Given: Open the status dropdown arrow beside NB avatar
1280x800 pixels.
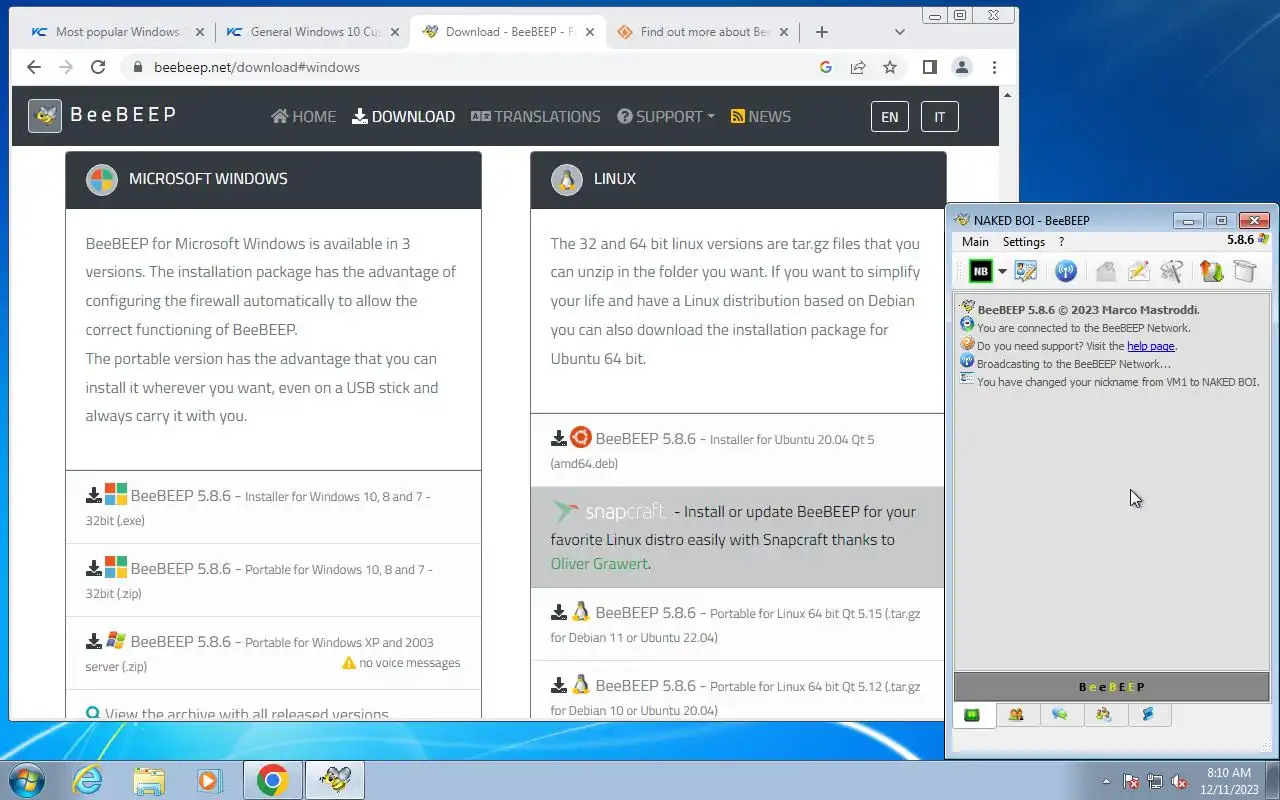Looking at the screenshot, I should coord(1002,272).
